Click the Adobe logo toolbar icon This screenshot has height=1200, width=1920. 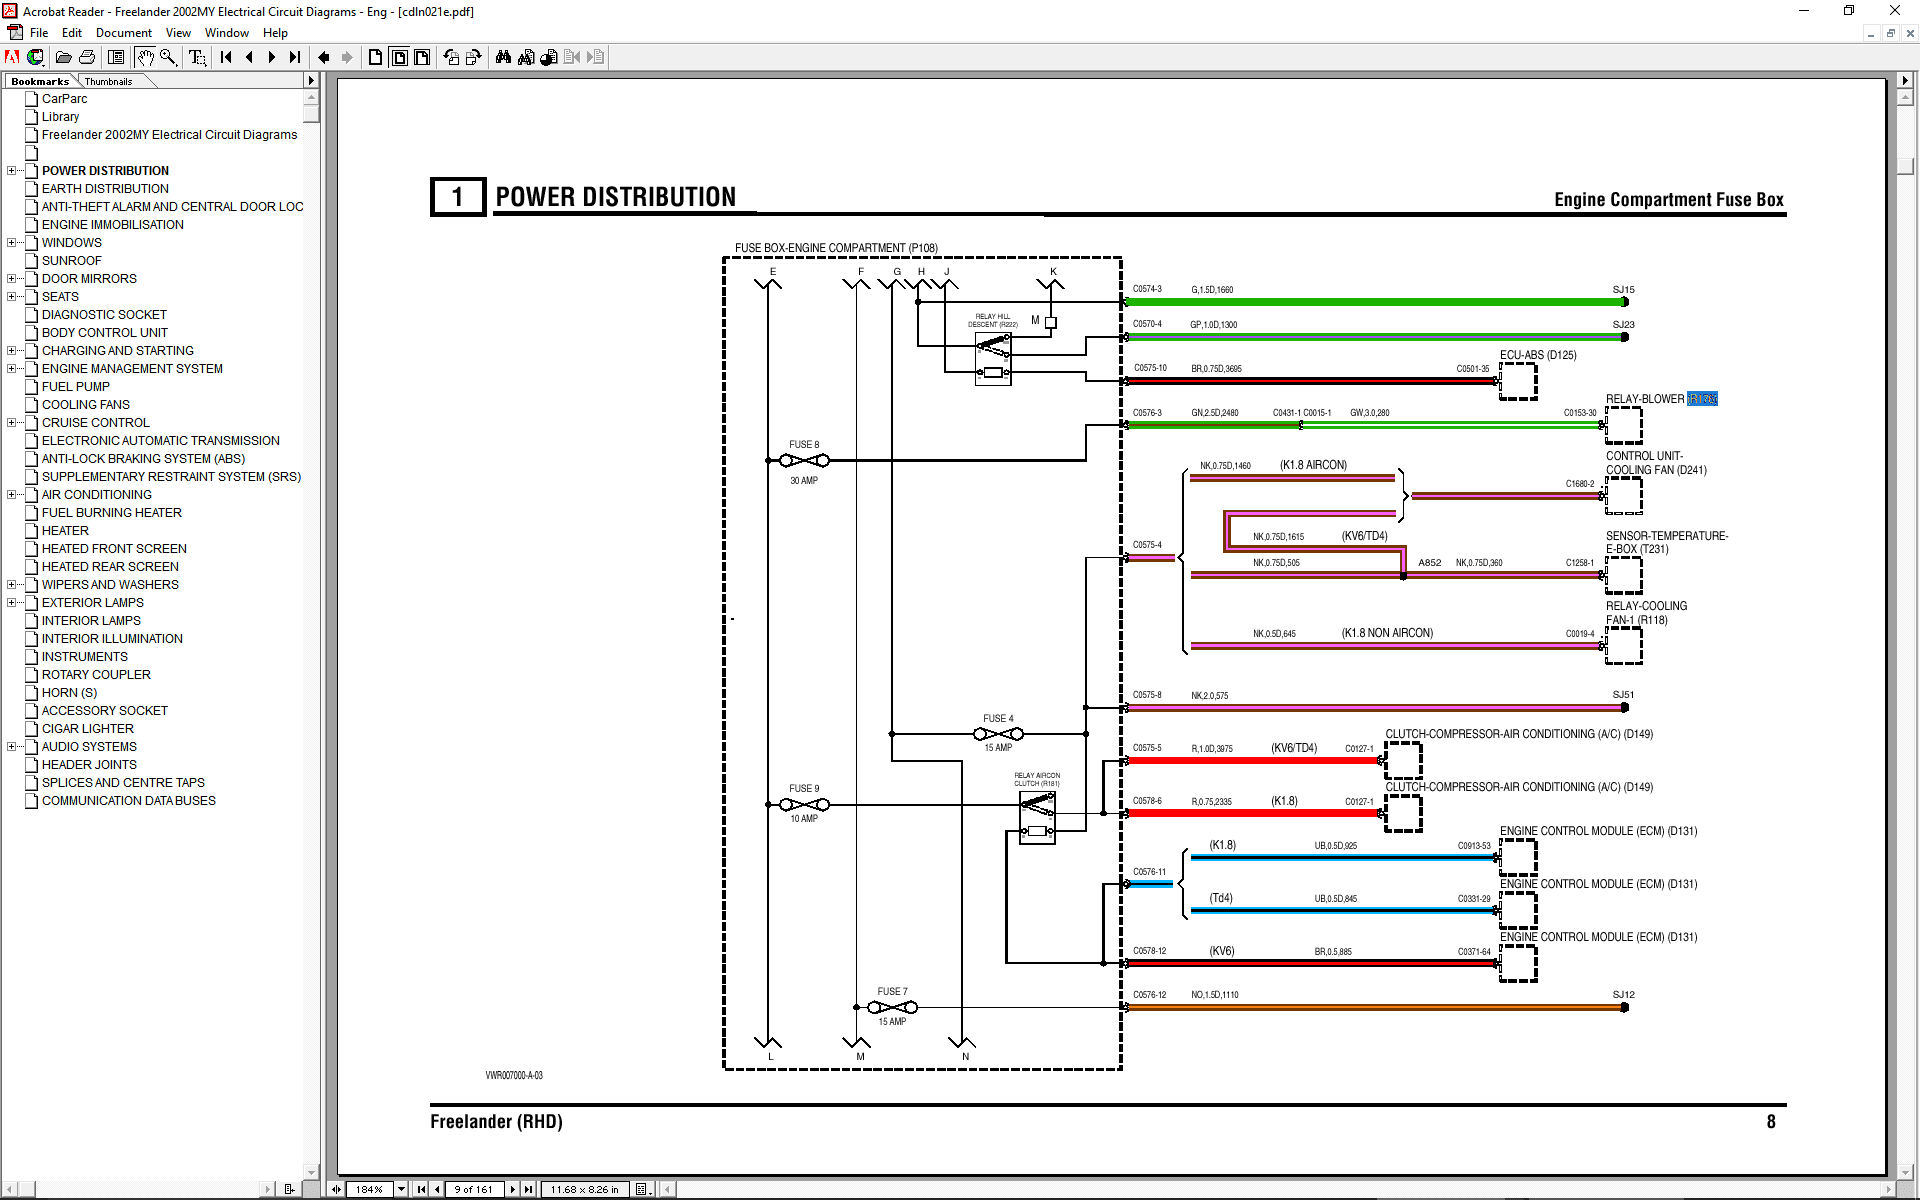point(12,57)
